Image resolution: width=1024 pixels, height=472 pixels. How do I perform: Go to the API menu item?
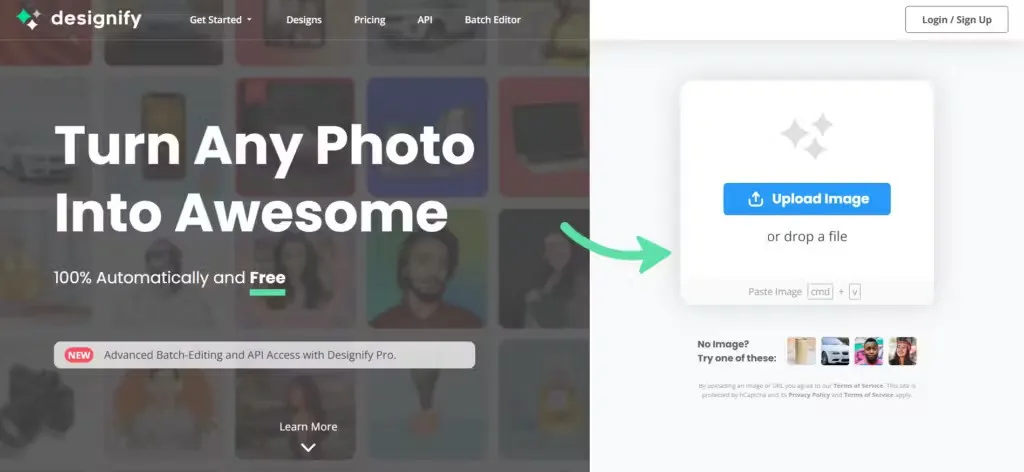pos(424,20)
